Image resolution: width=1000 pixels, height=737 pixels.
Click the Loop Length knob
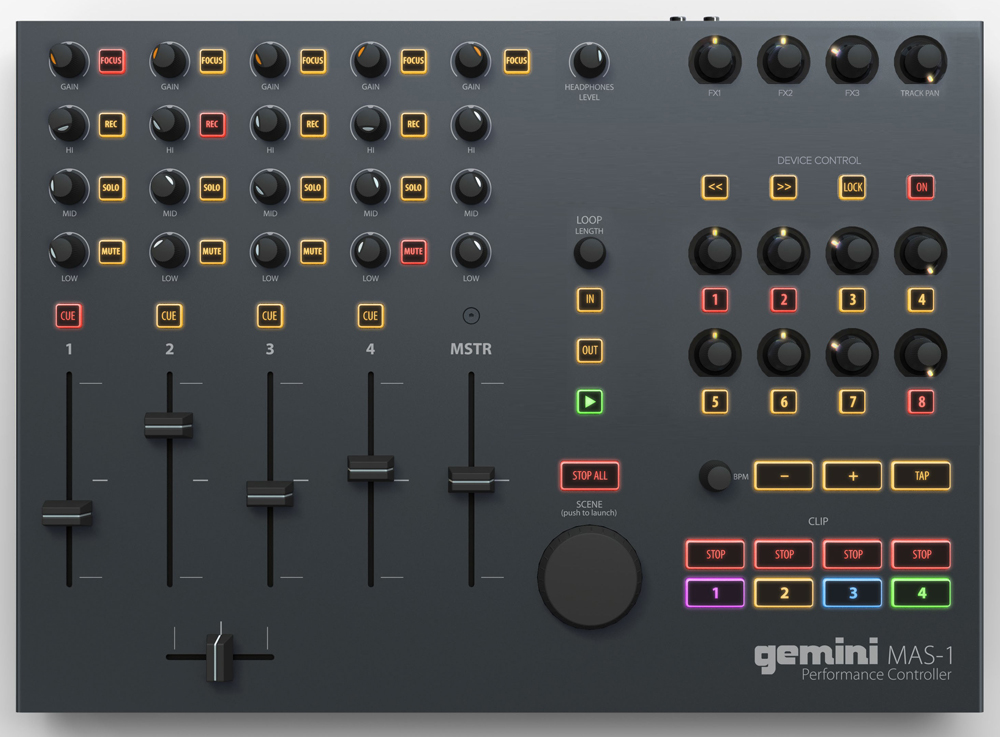point(589,253)
